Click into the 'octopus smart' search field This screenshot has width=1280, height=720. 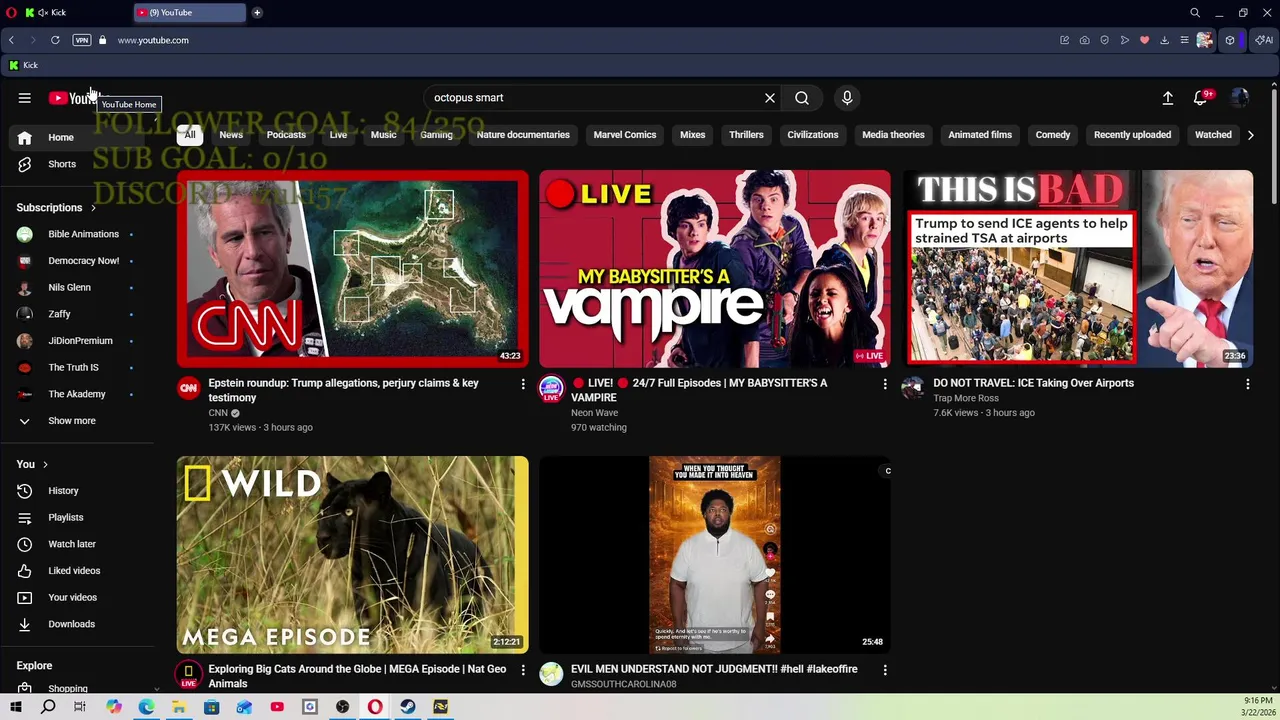[595, 98]
